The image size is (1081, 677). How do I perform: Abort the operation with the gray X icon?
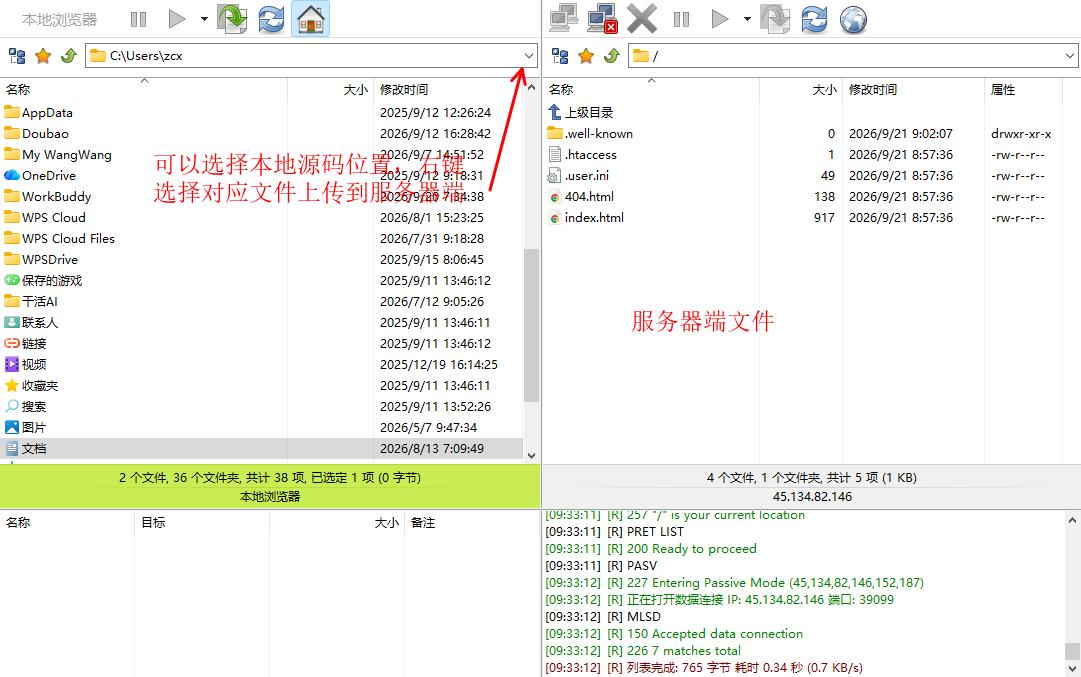(x=642, y=19)
